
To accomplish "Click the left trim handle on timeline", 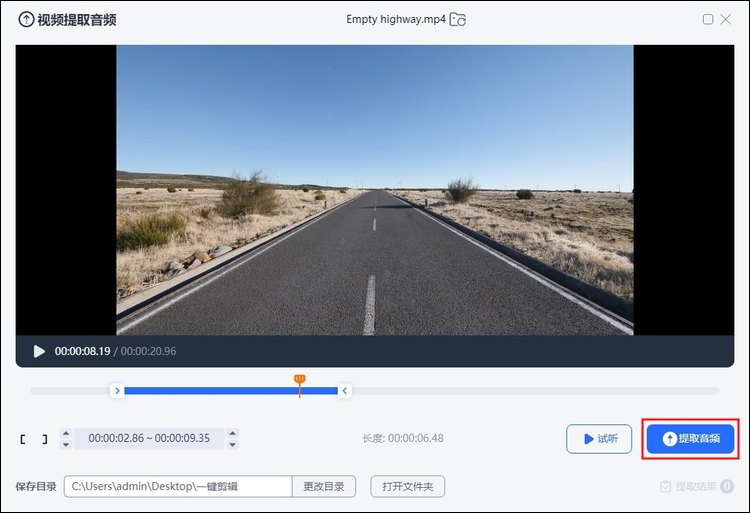I will 117,391.
